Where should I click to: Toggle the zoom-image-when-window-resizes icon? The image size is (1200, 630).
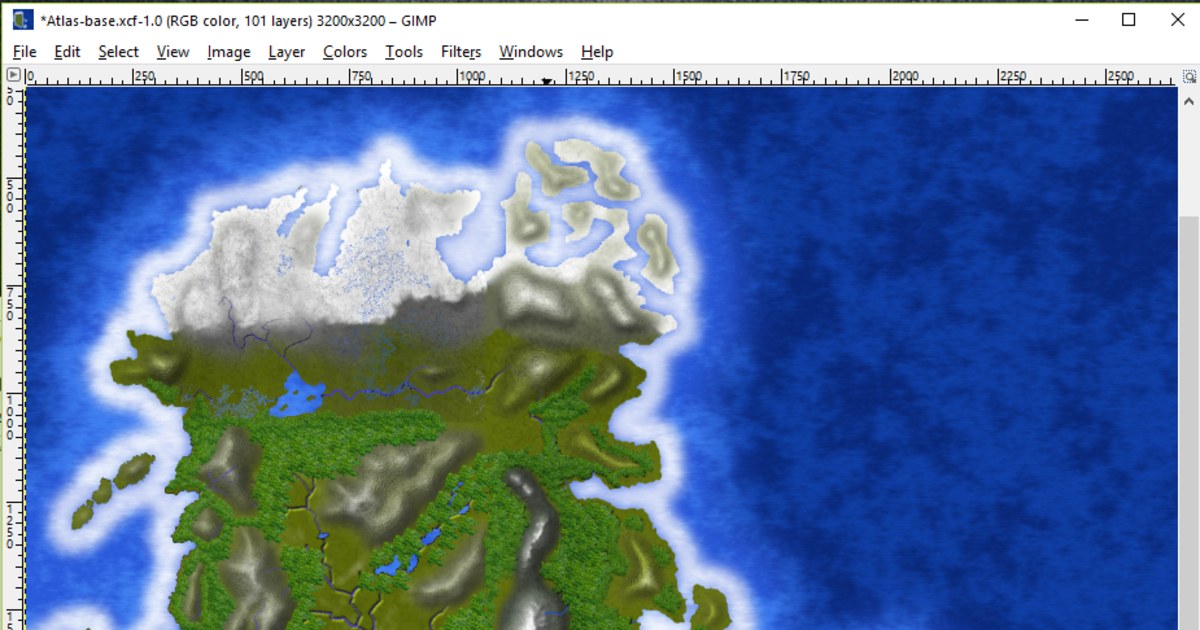1189,74
